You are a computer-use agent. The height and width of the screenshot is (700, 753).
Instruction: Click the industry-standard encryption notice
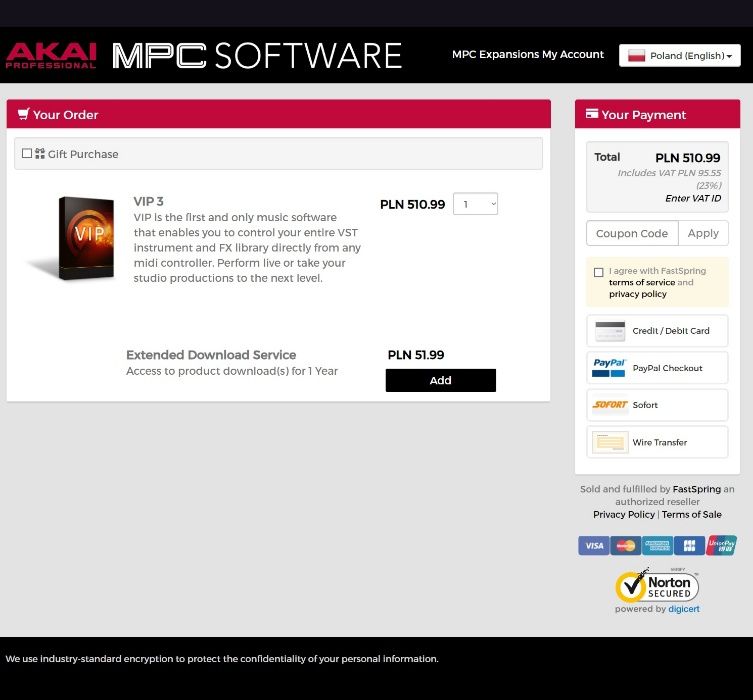click(222, 659)
